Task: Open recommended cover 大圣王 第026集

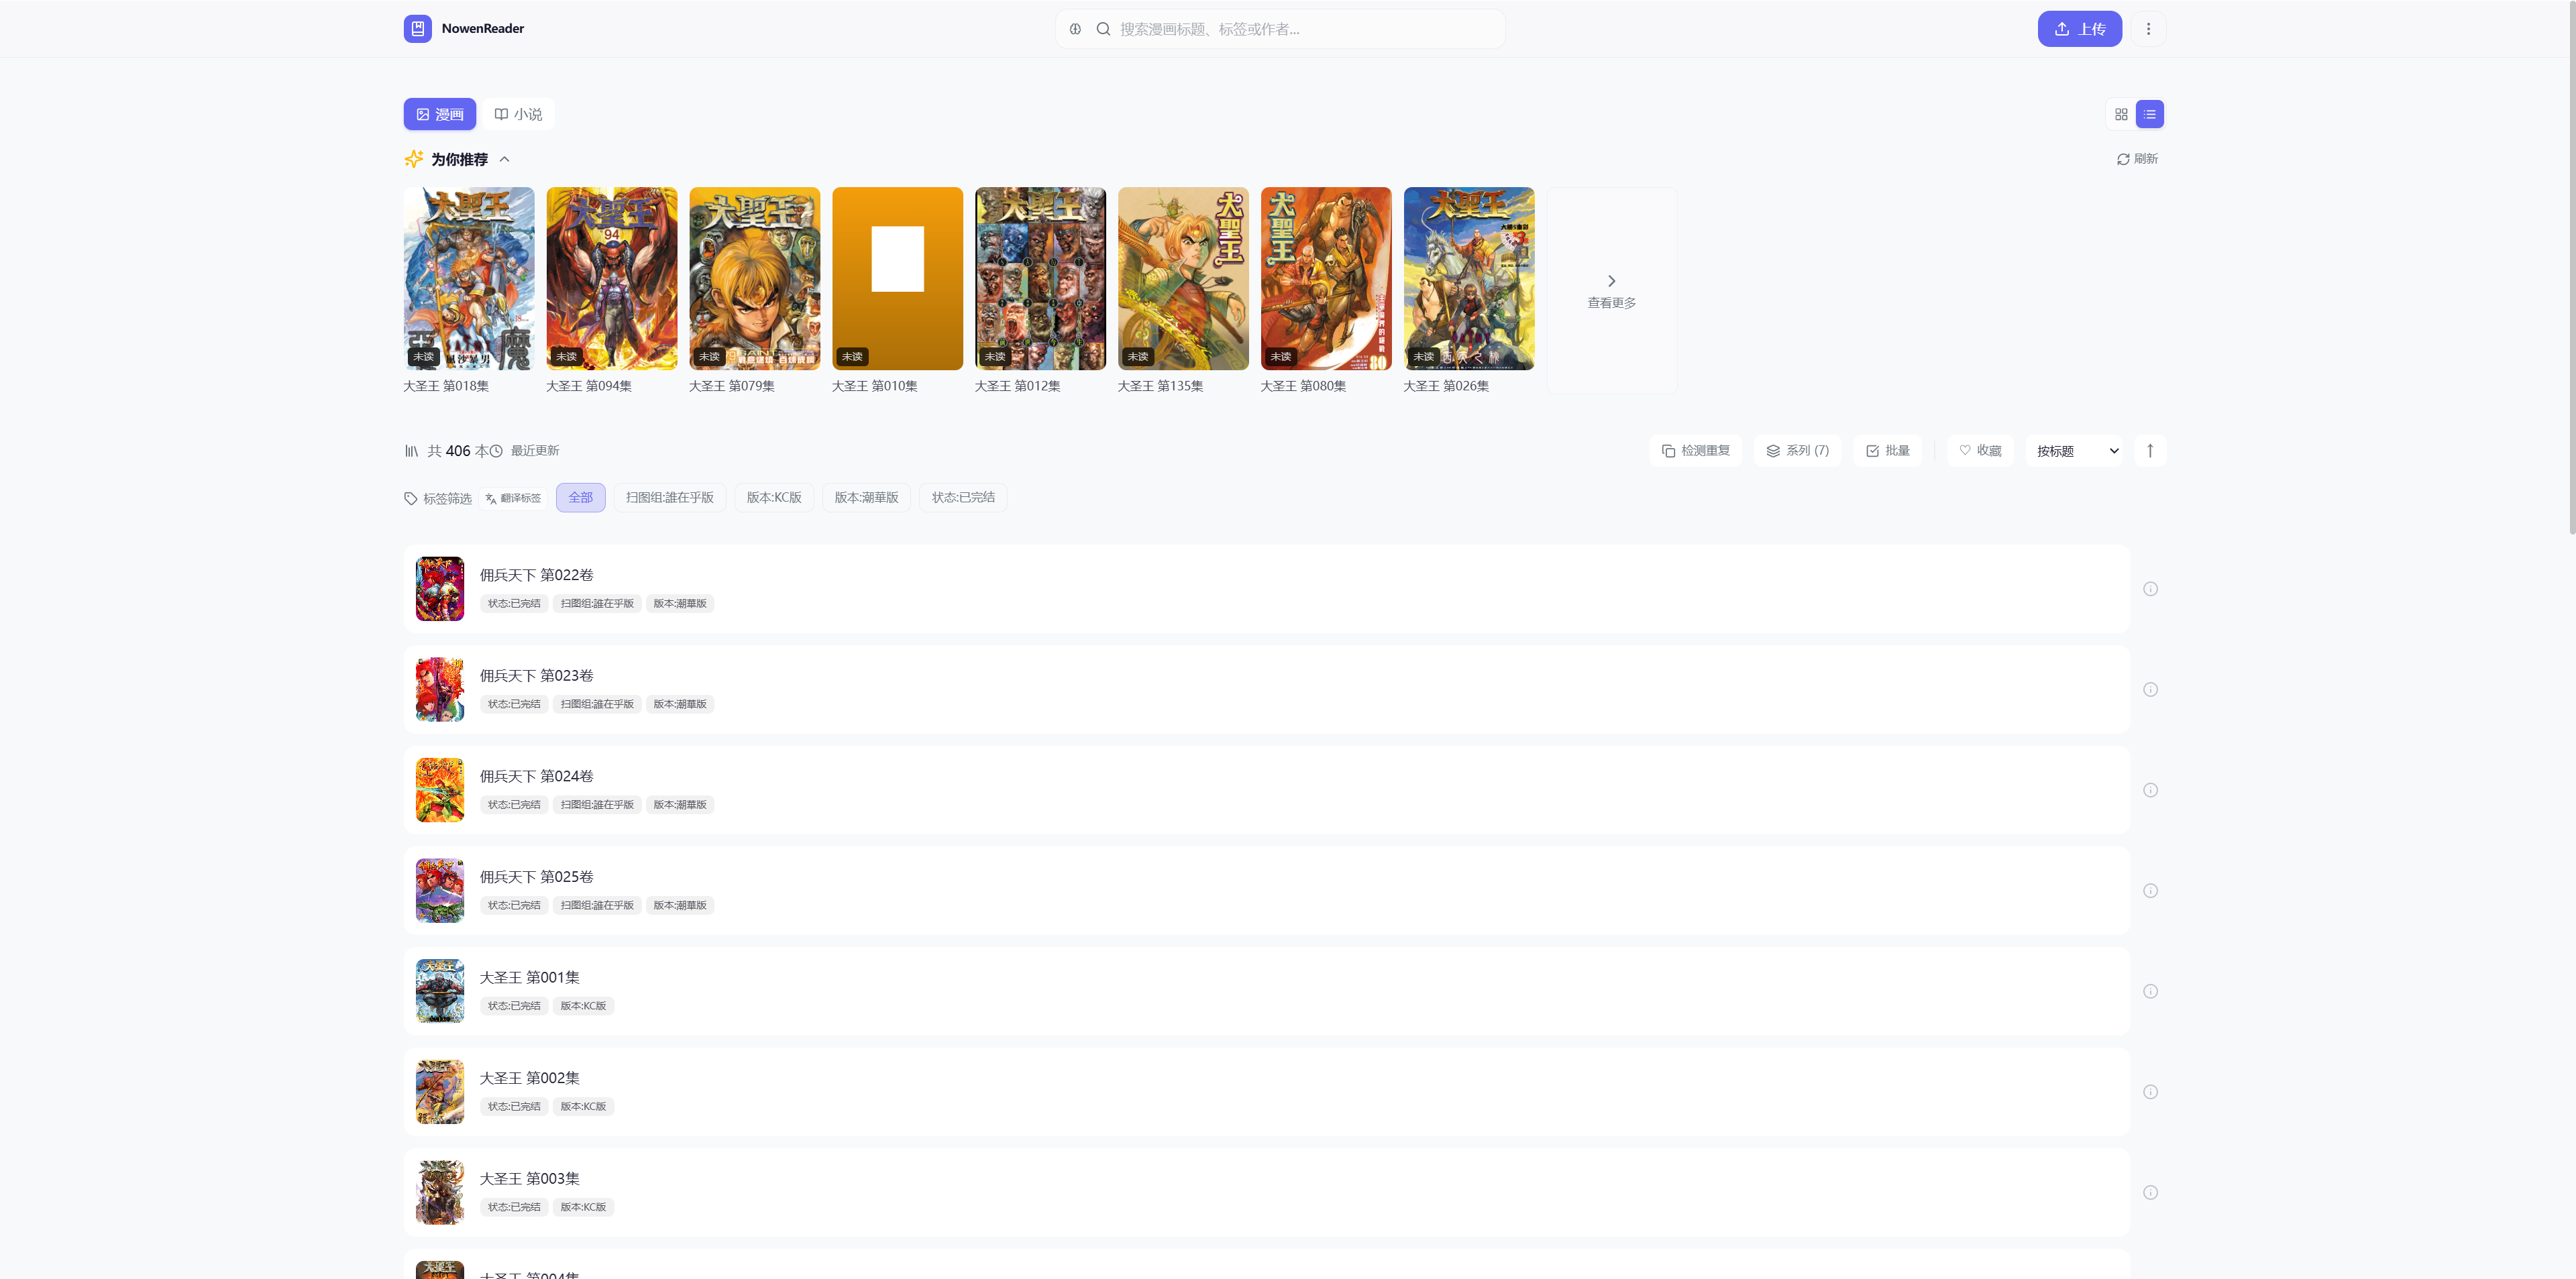Action: click(x=1469, y=279)
